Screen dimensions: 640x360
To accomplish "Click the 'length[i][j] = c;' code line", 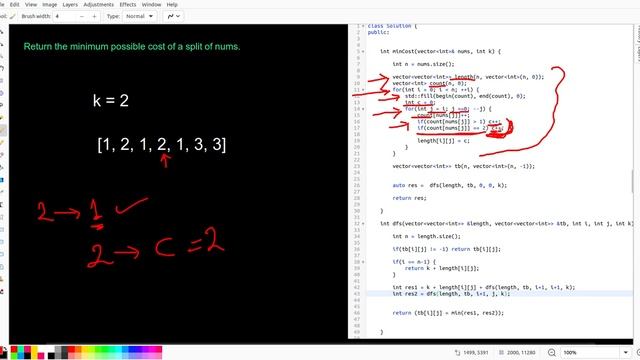I will pyautogui.click(x=443, y=141).
